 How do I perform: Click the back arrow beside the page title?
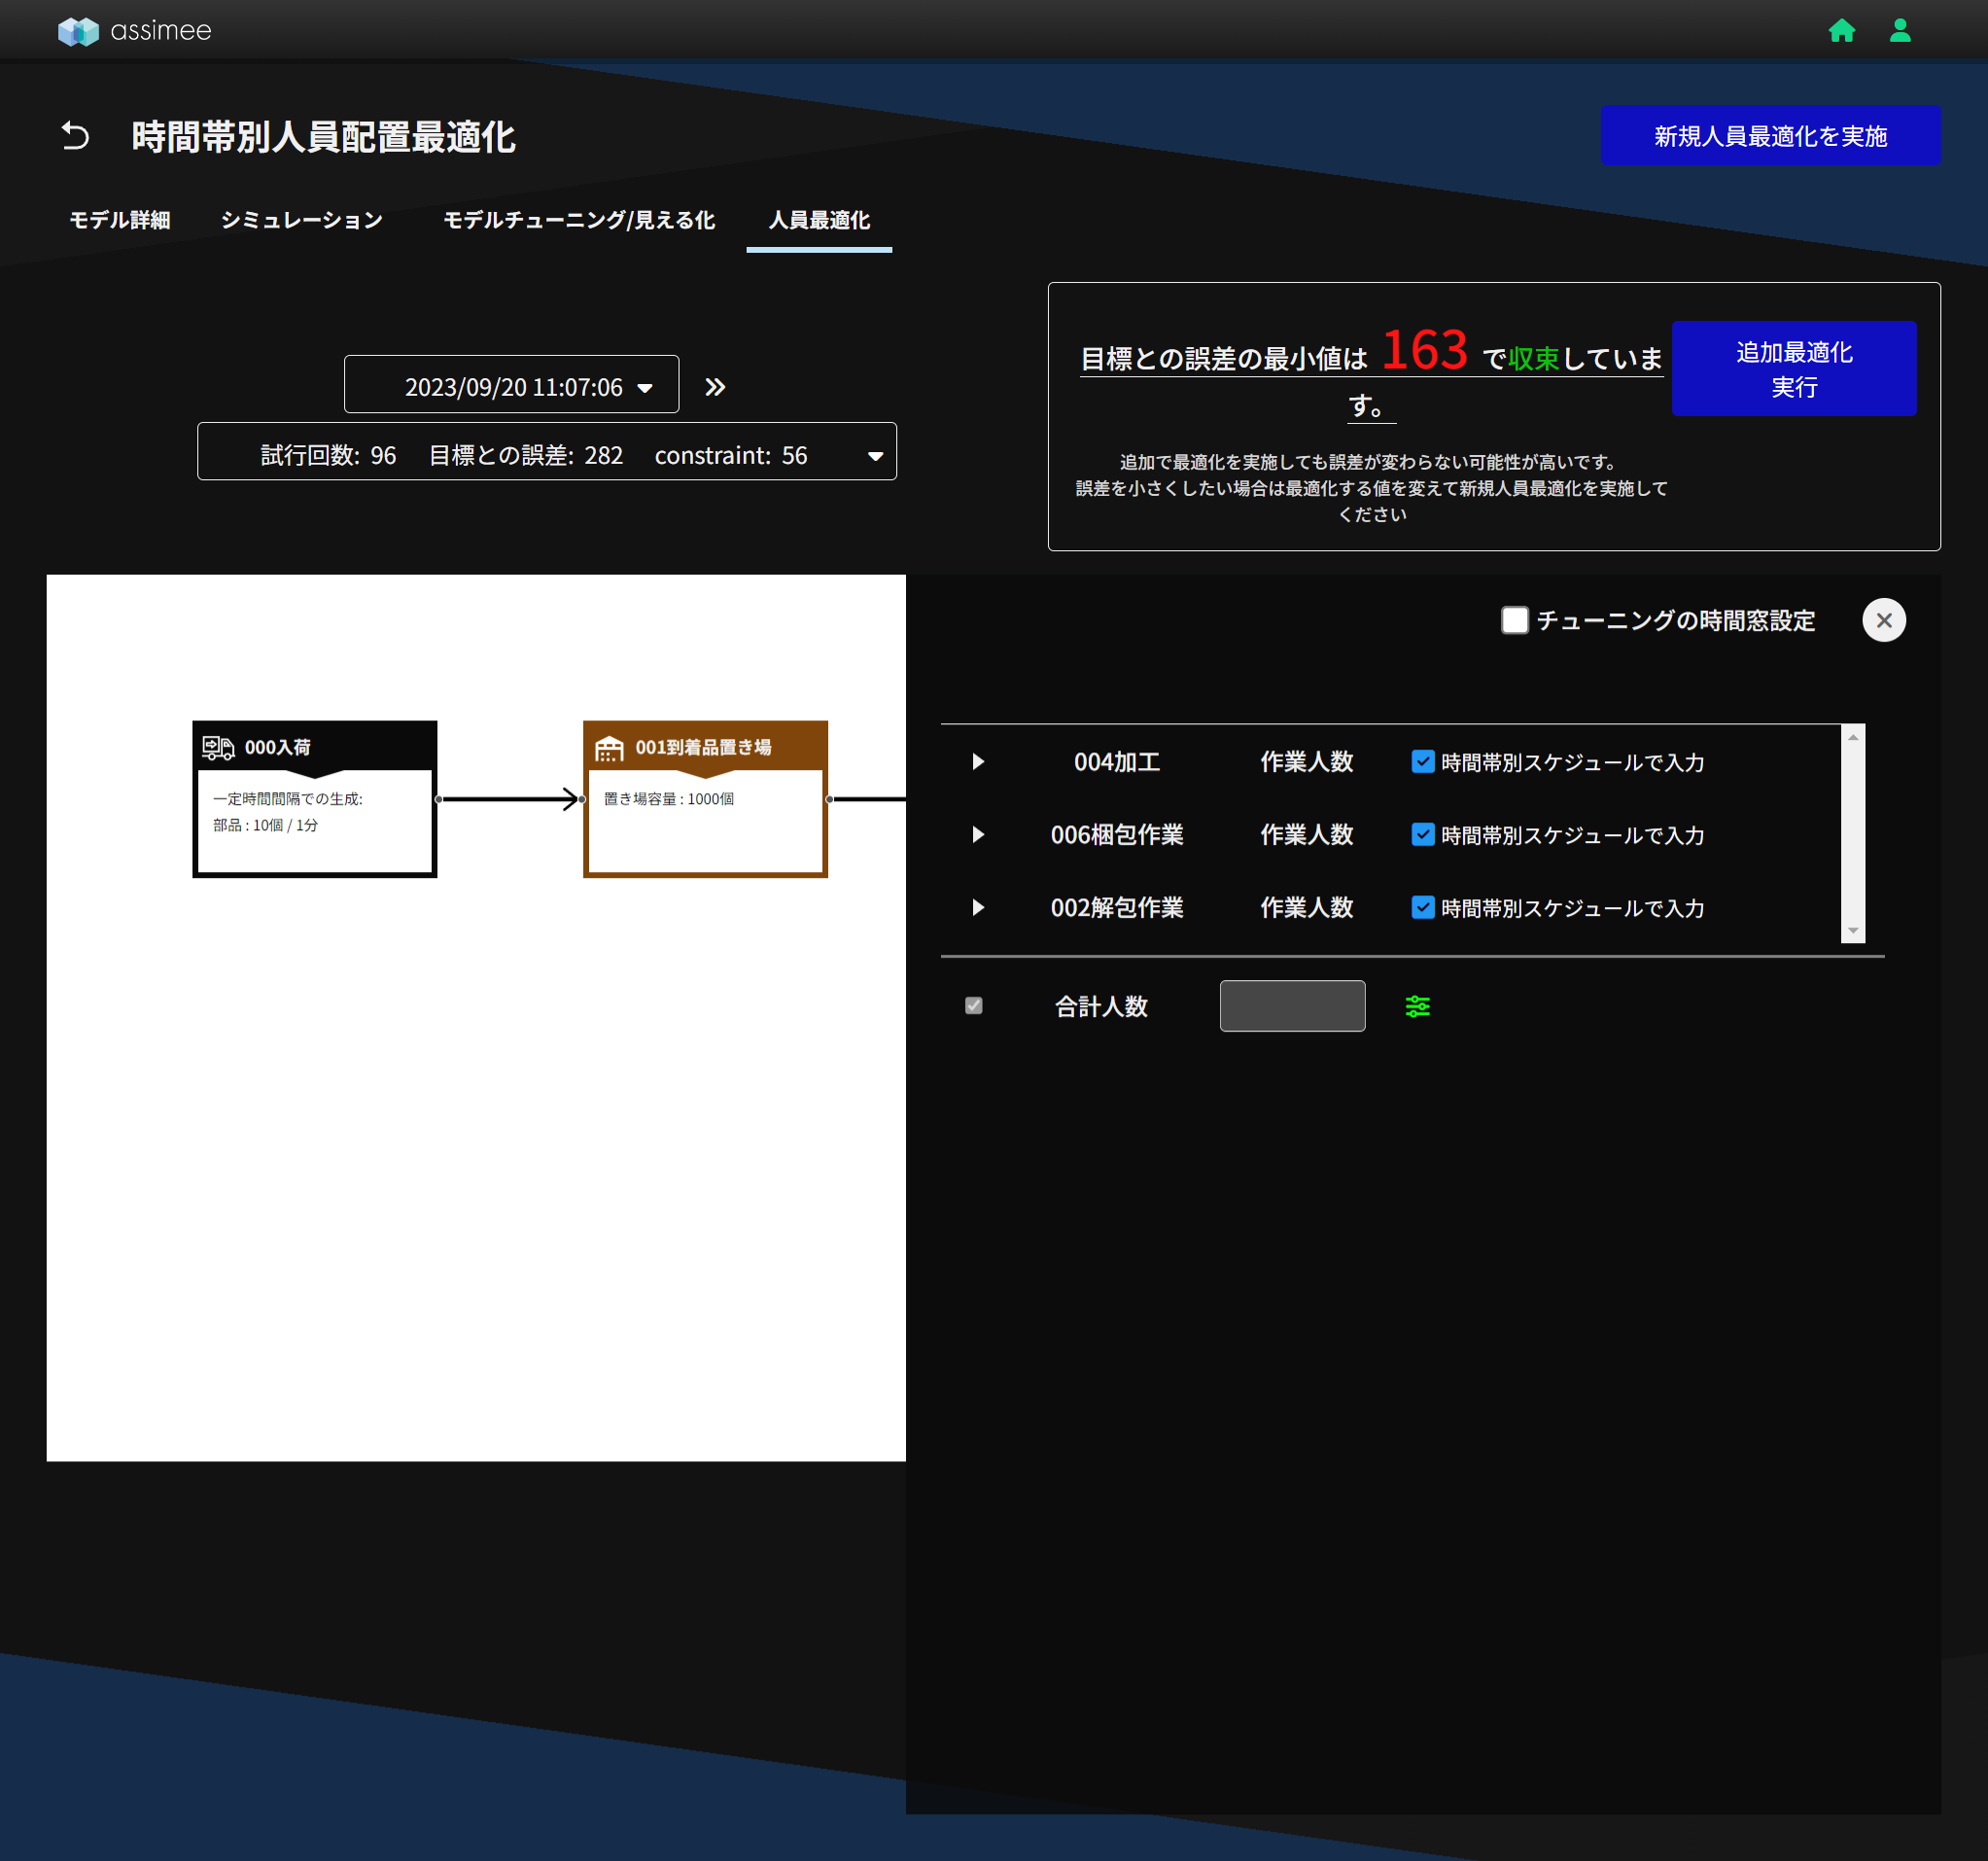coord(75,136)
